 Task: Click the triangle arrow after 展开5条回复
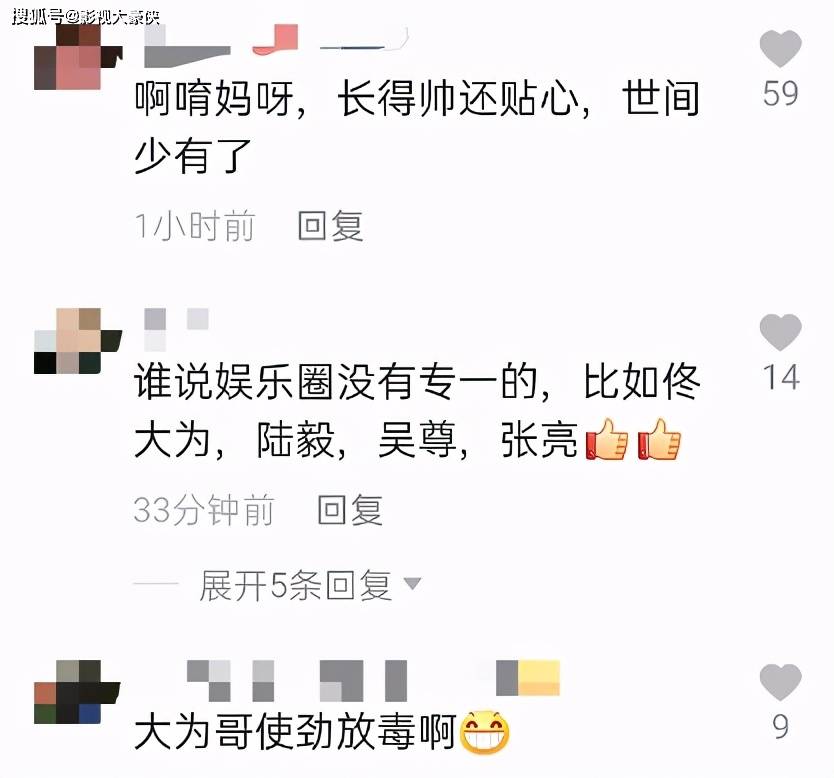coord(413,584)
